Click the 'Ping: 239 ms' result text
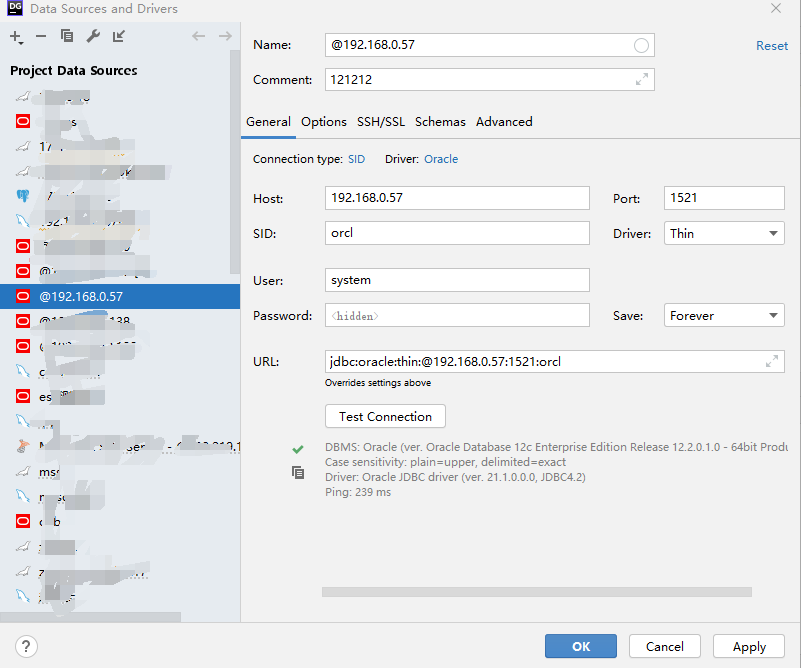The image size is (801, 668). 358,492
